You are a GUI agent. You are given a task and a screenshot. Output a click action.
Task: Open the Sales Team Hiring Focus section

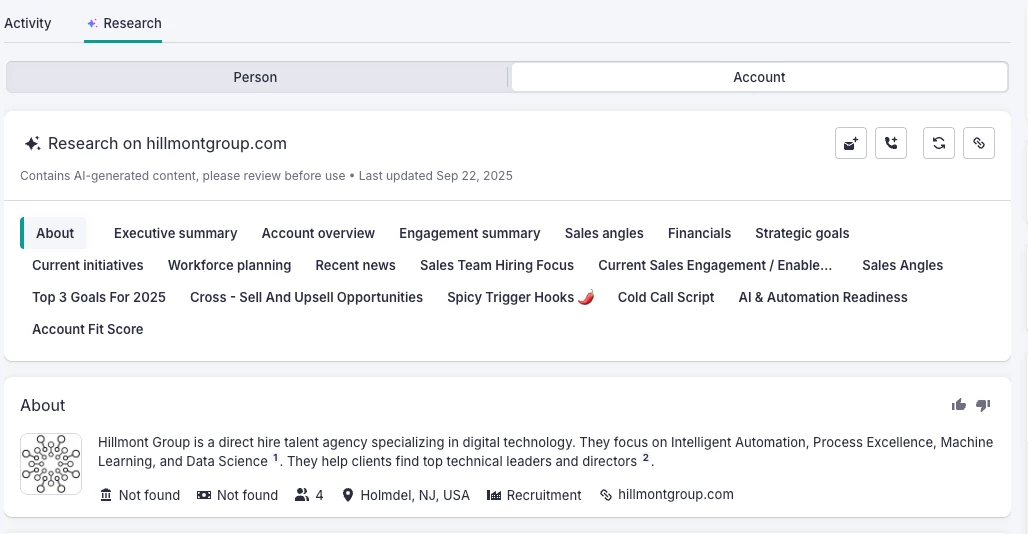point(497,265)
